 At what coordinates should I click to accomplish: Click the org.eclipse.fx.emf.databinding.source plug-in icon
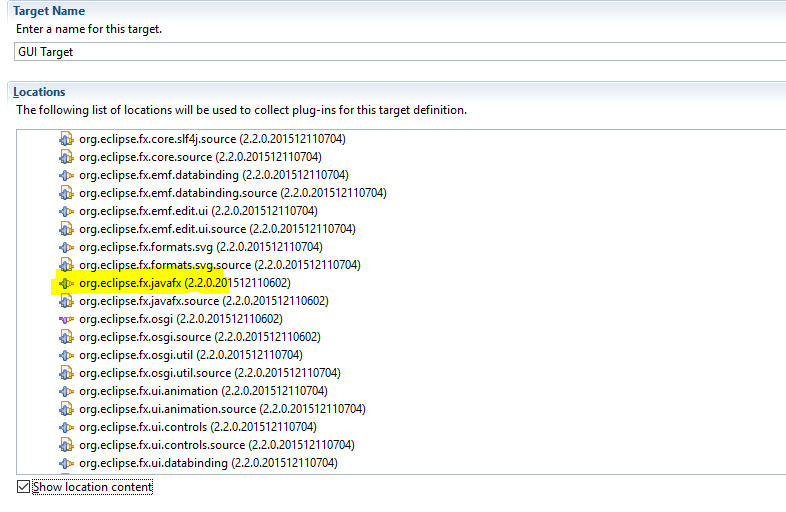(66, 193)
